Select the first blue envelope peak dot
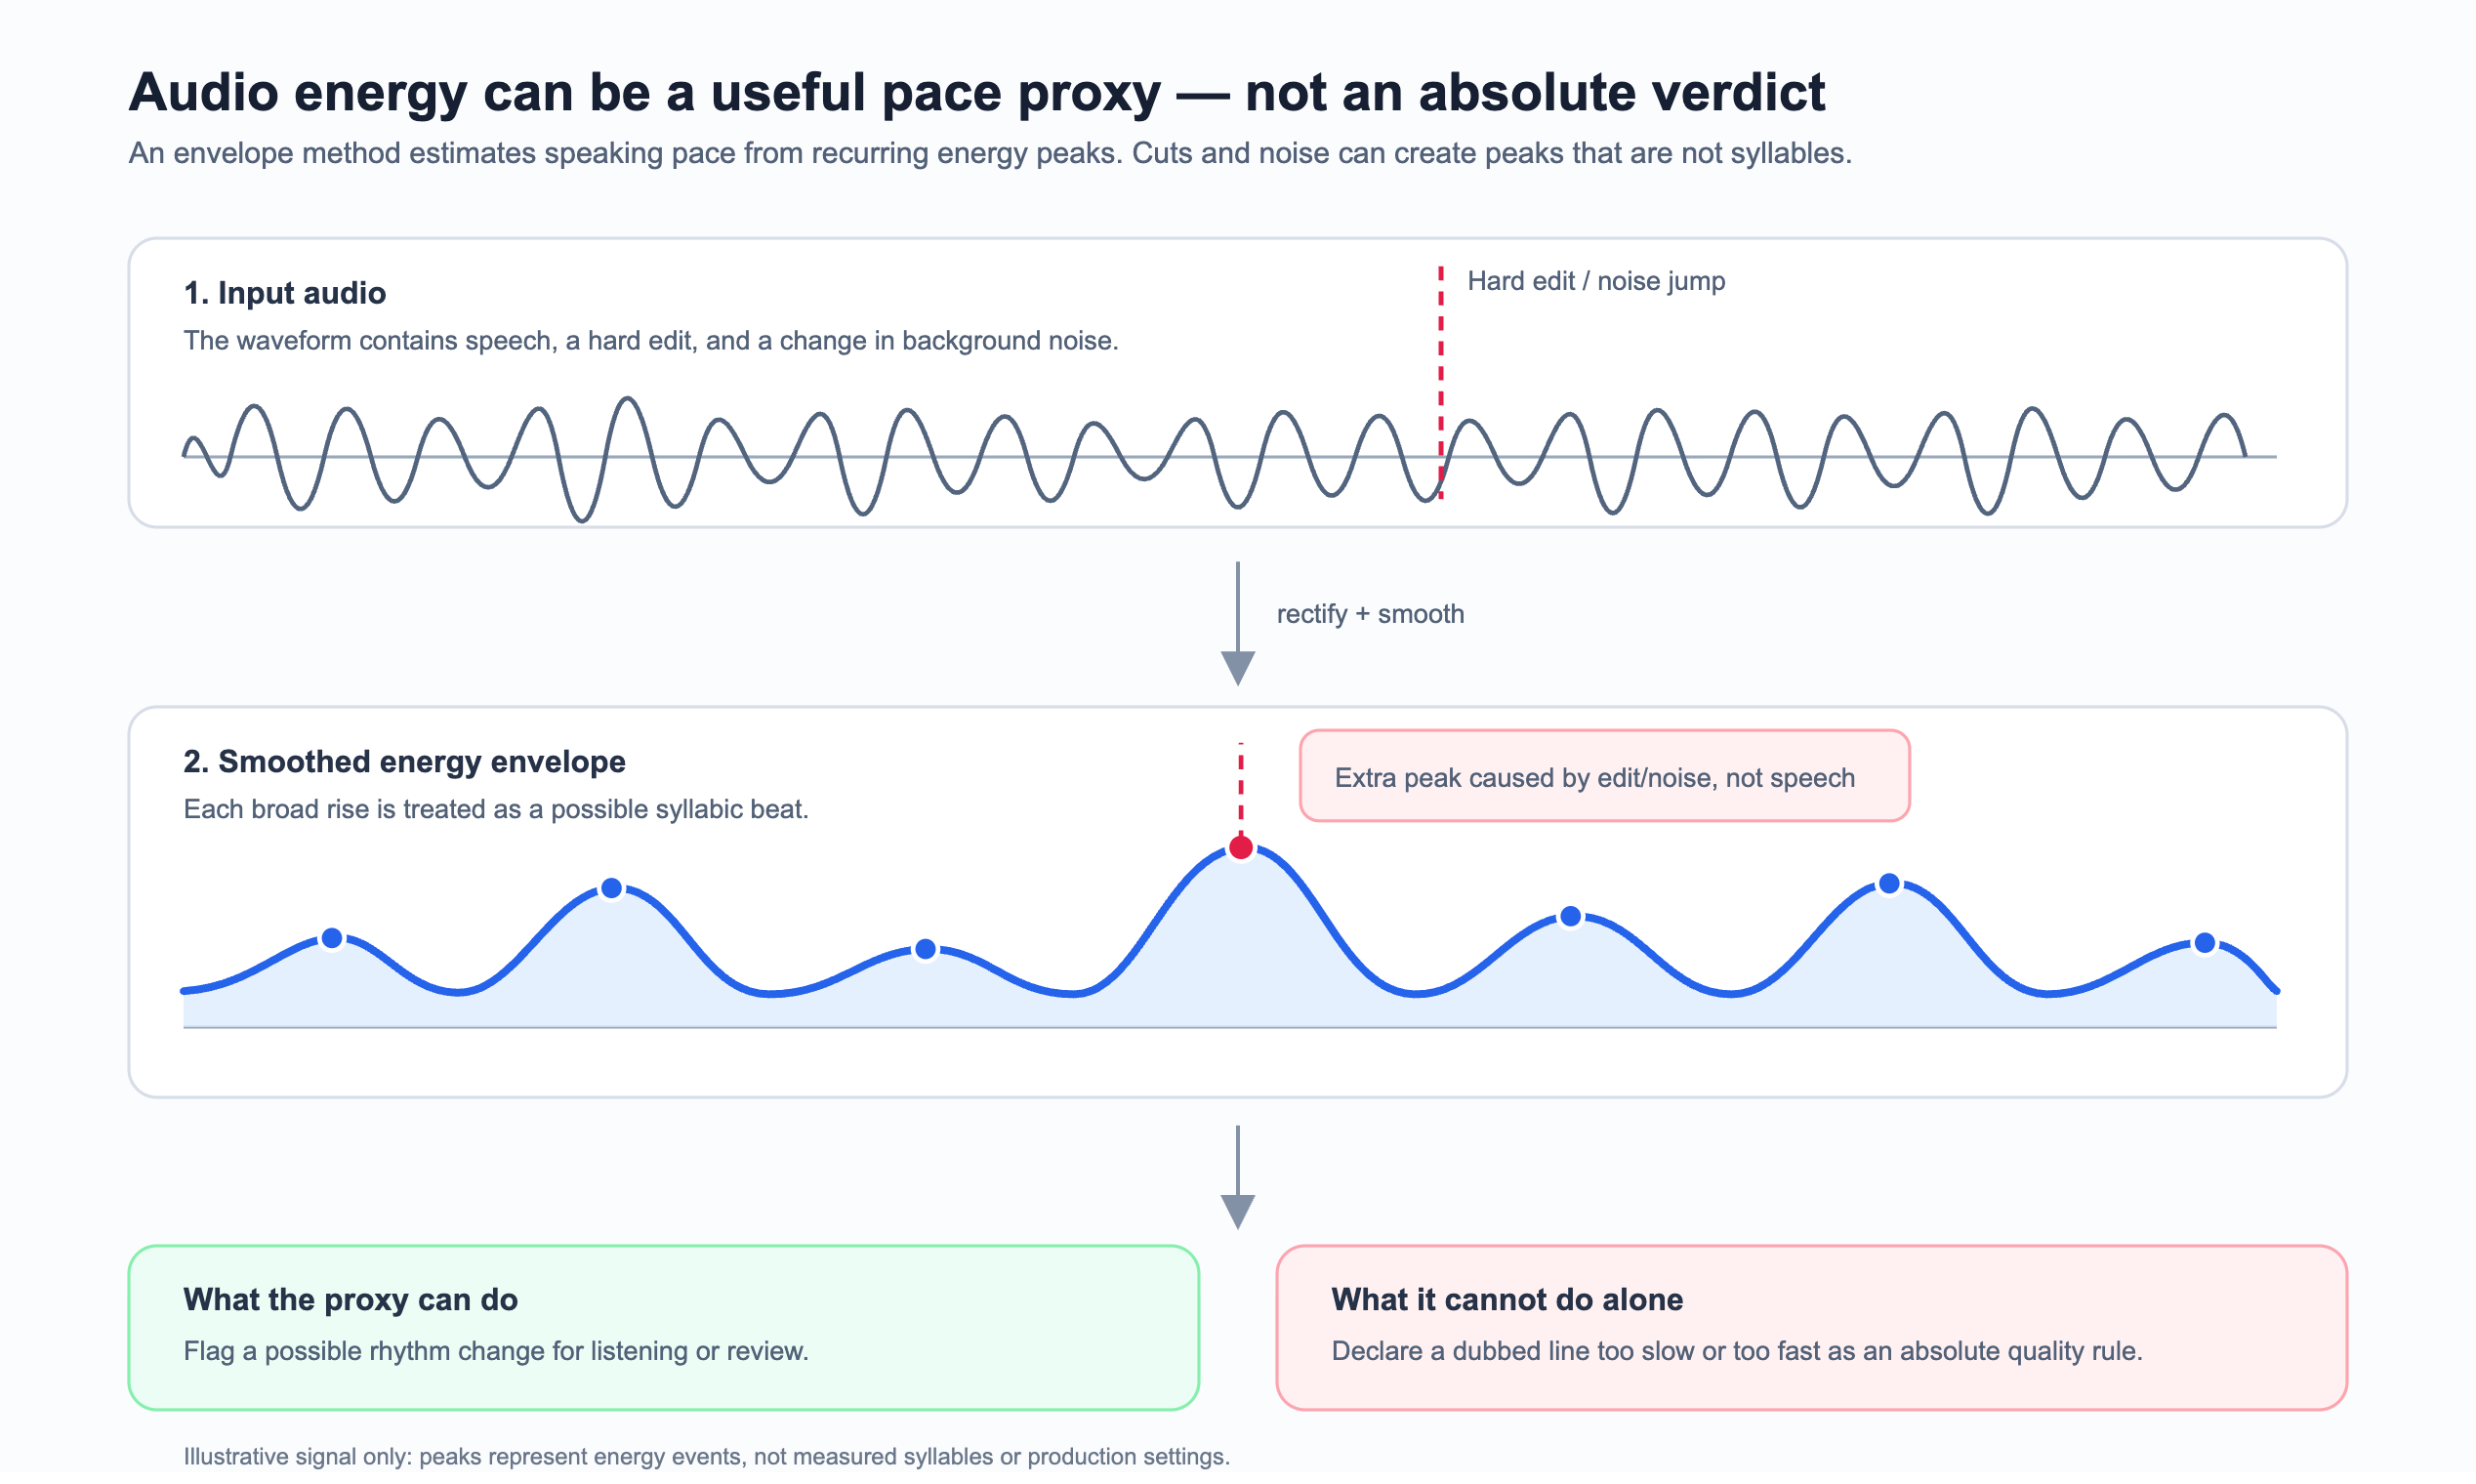Image resolution: width=2476 pixels, height=1484 pixels. [x=332, y=938]
